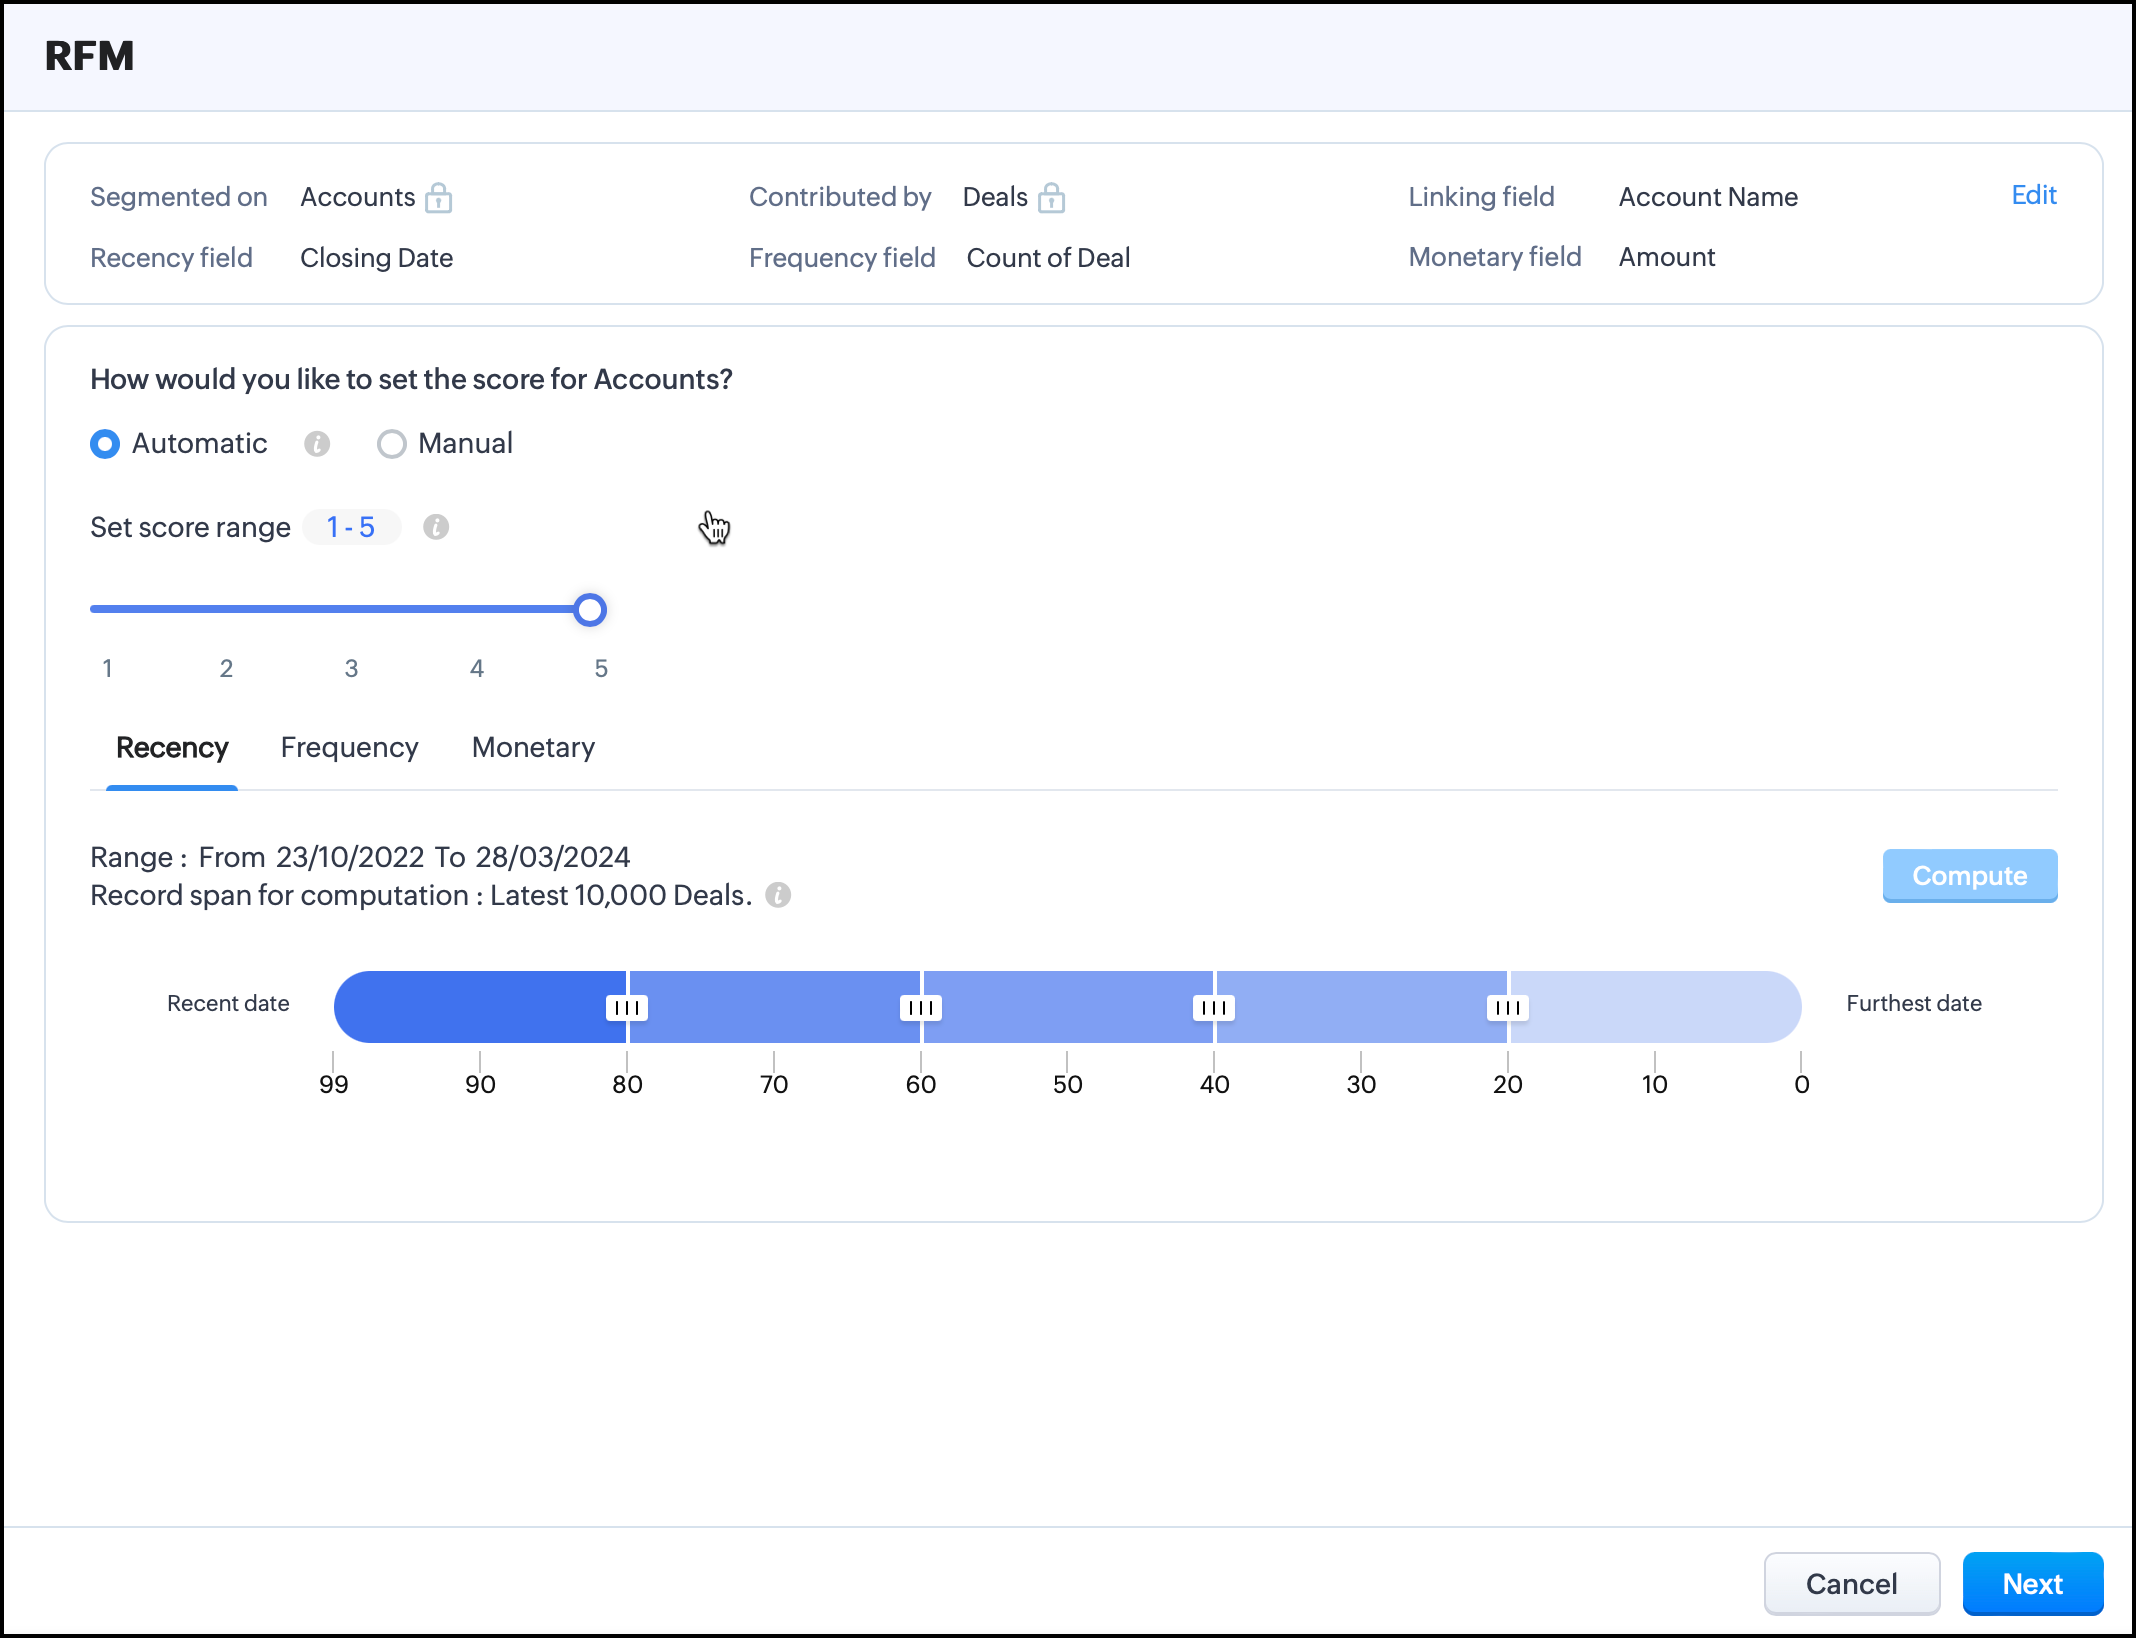Switch to the Monetary tab
The width and height of the screenshot is (2136, 1638).
(533, 748)
